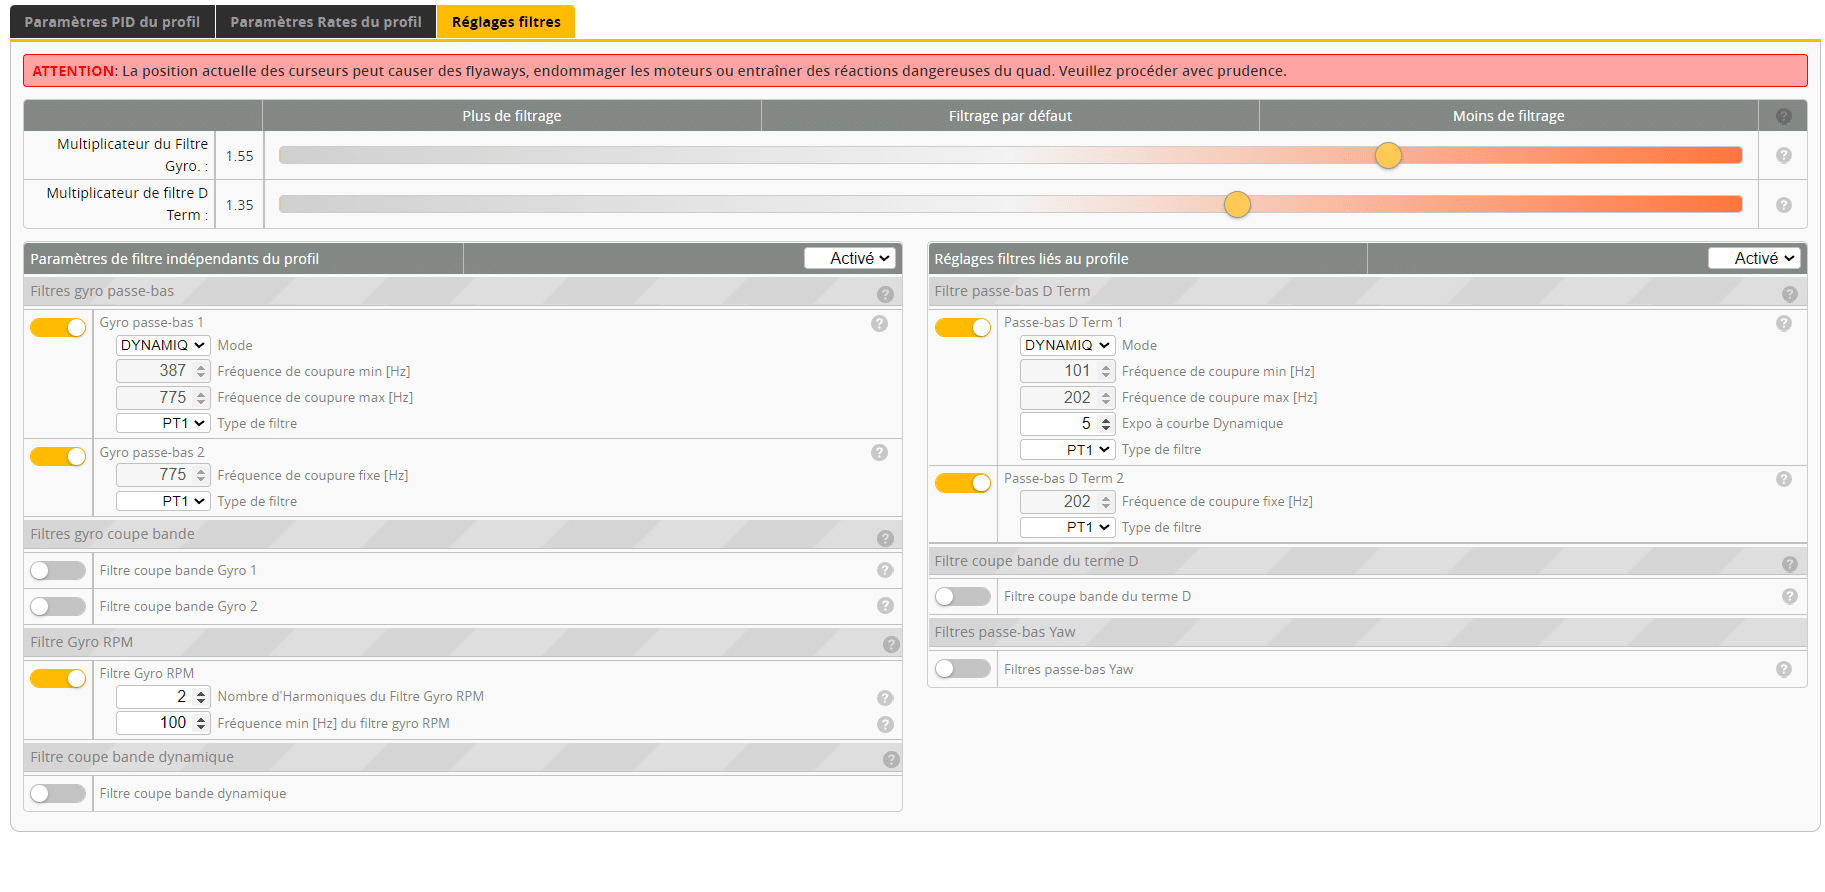Enable Filtre coupe bande du terme D

(x=962, y=596)
